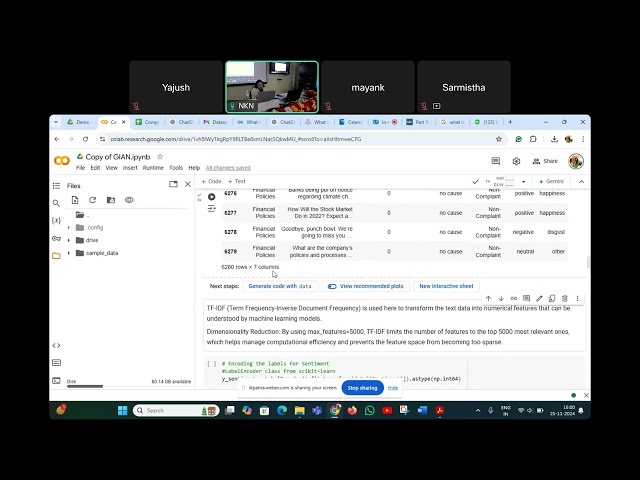Open the Tools menu
640x480 pixels.
point(176,168)
